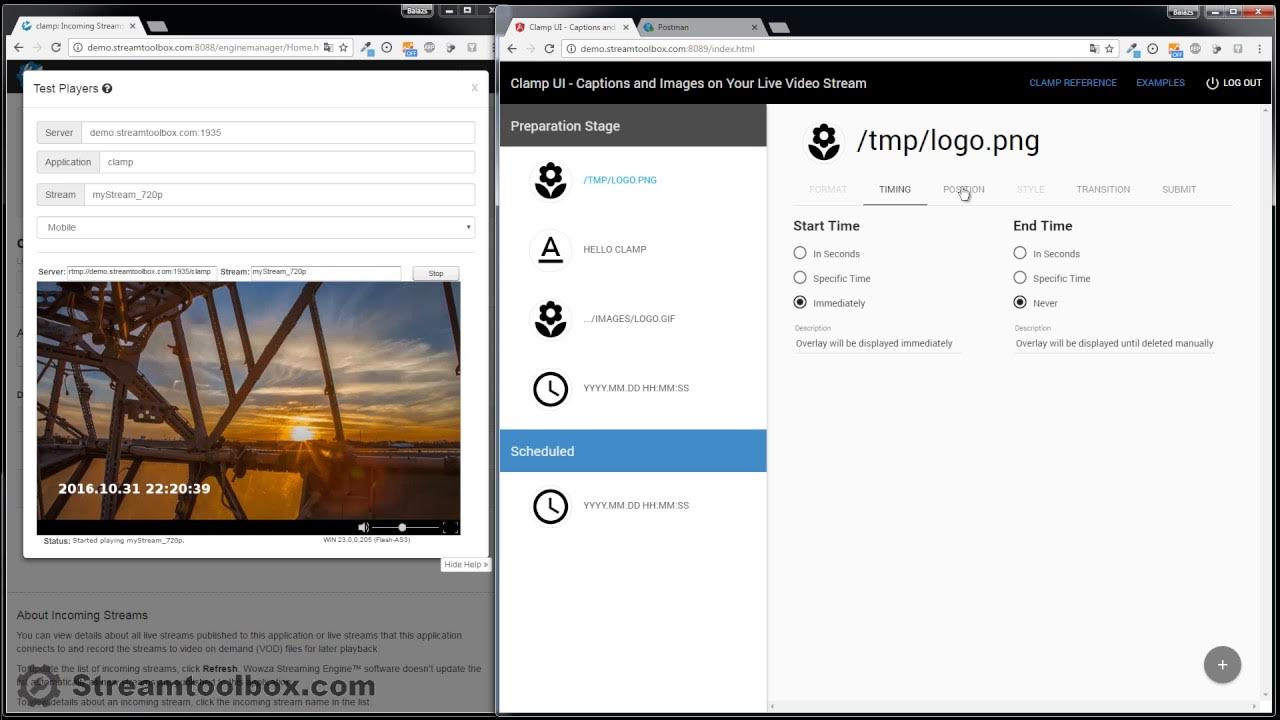This screenshot has width=1280, height=720.
Task: Select the flower icon for .../IMAGES/LOGO.GIF
Action: click(x=550, y=320)
